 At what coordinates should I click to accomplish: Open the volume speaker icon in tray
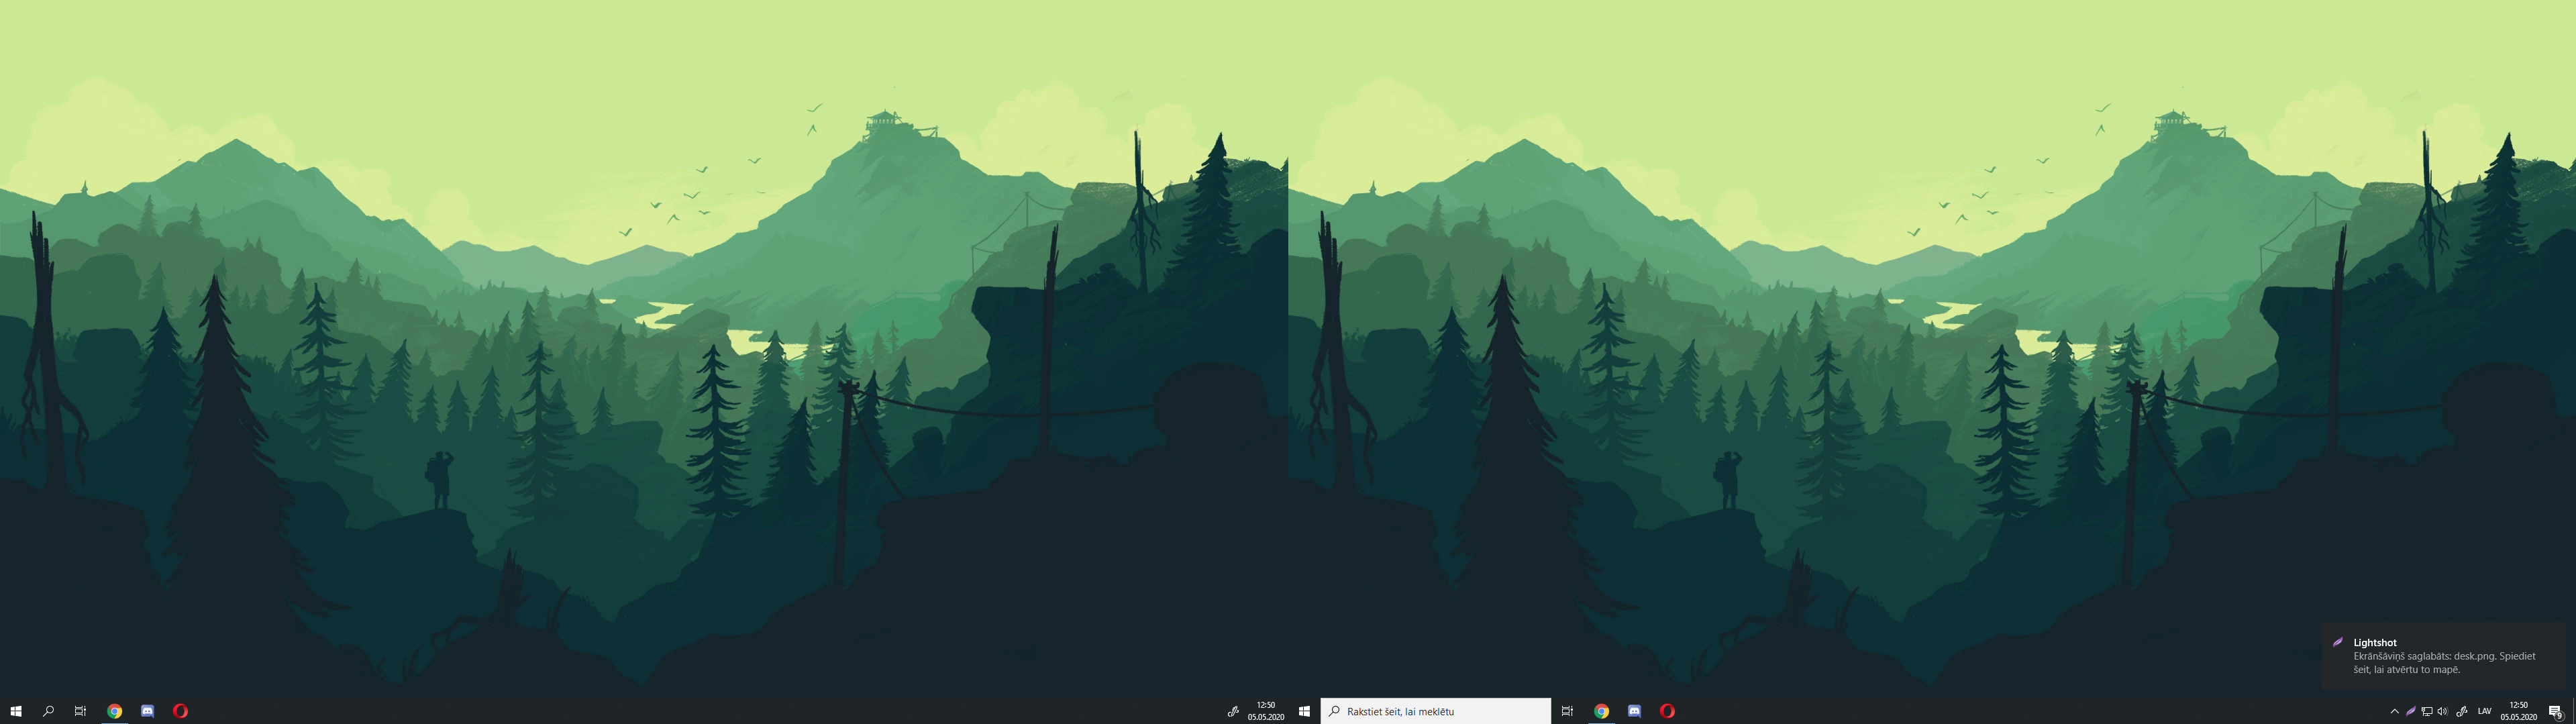[2443, 711]
